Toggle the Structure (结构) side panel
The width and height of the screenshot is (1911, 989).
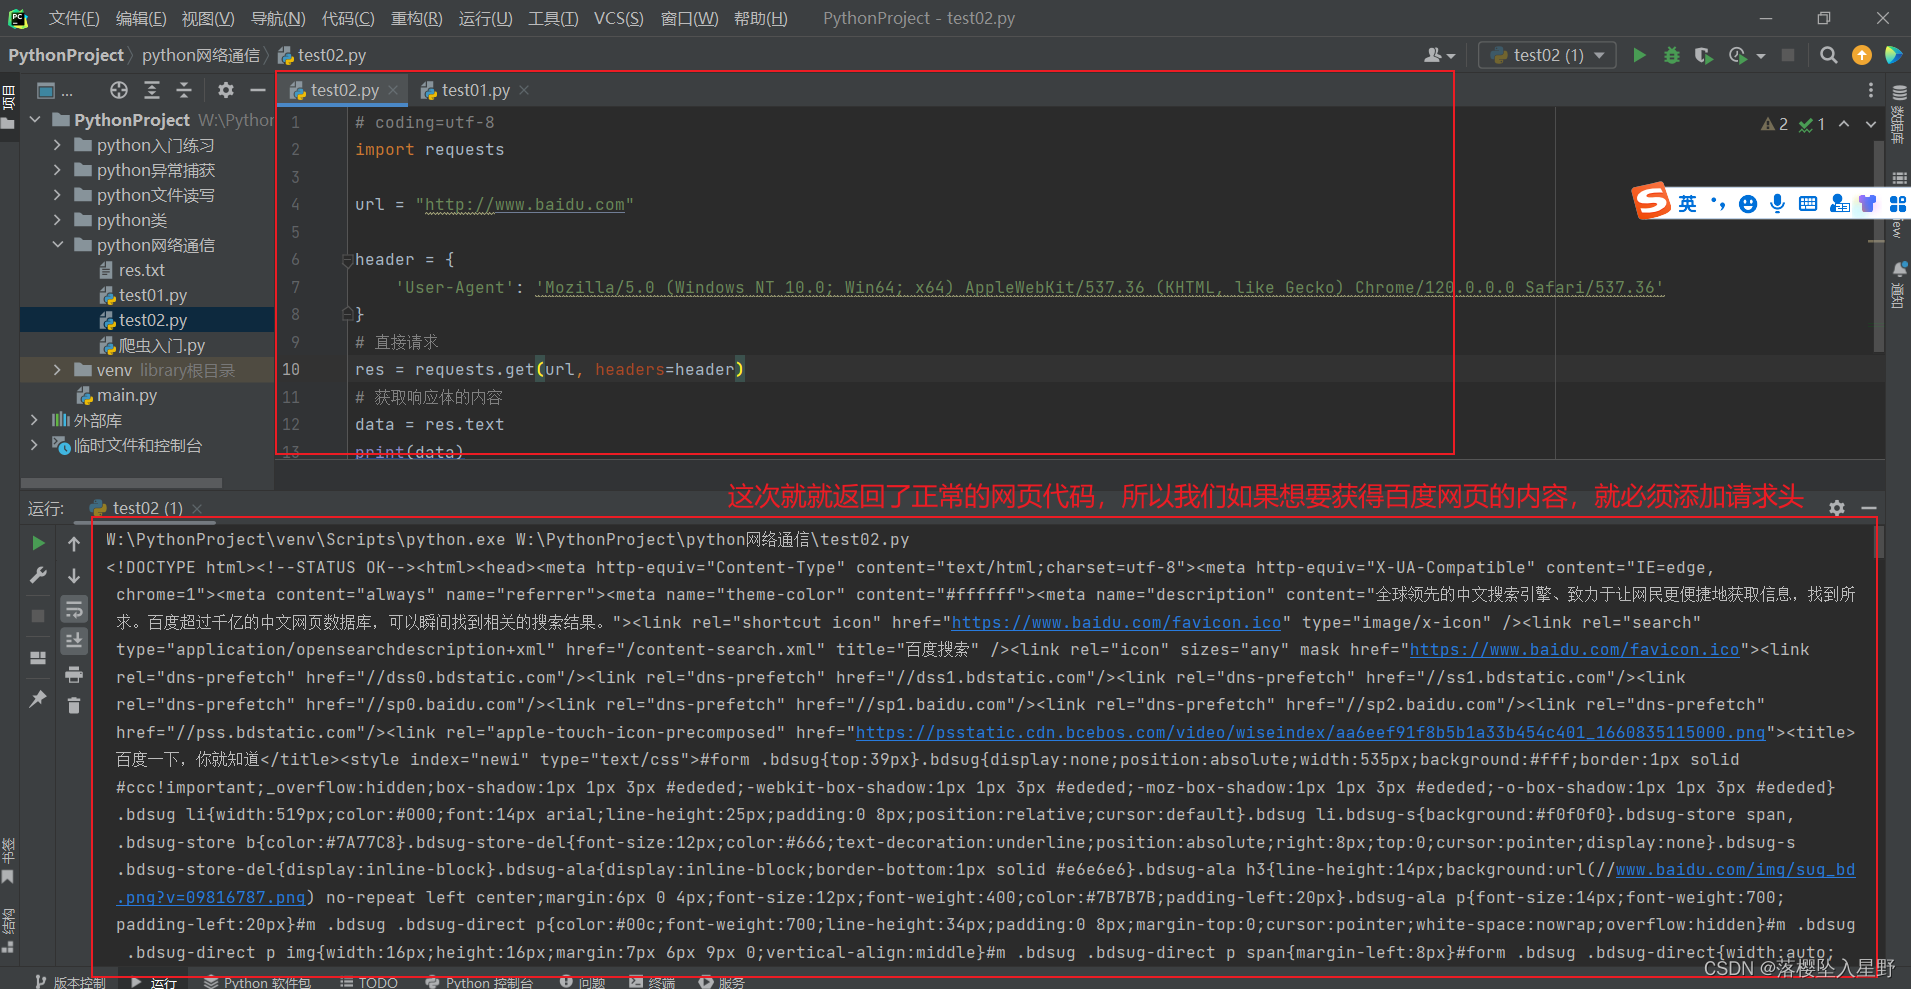(8, 930)
